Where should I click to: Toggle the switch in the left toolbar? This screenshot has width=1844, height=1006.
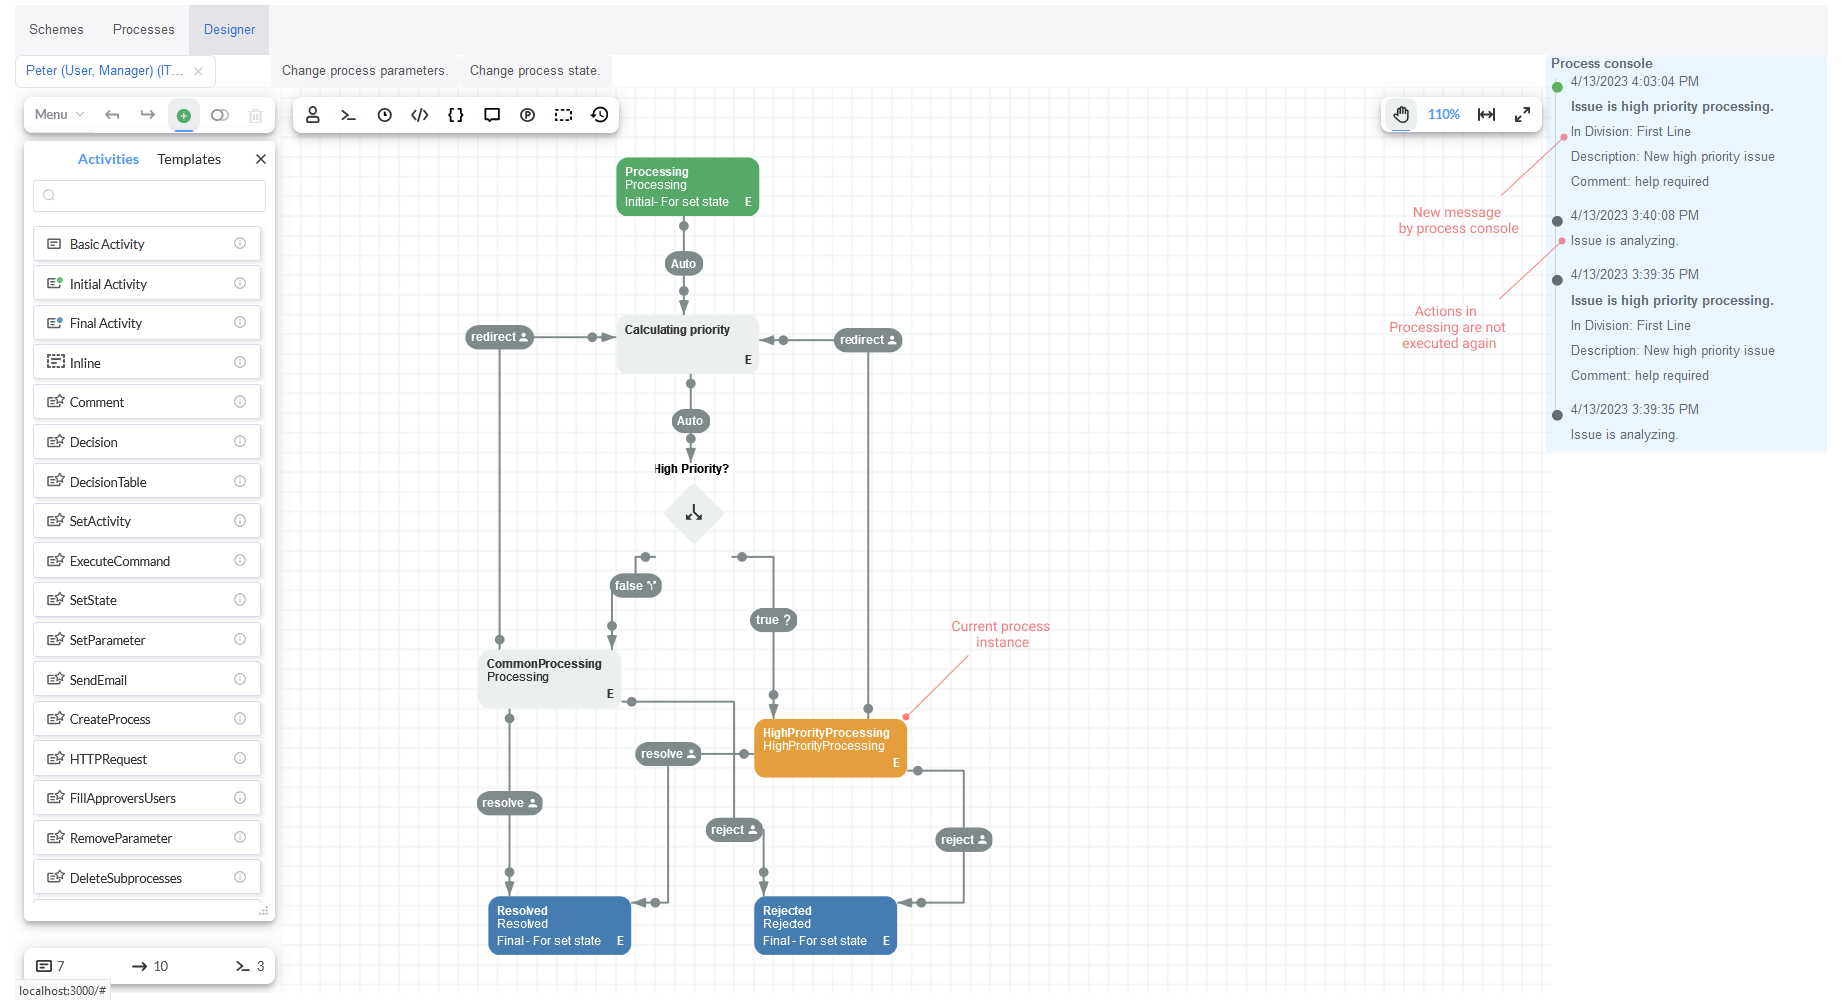coord(220,115)
